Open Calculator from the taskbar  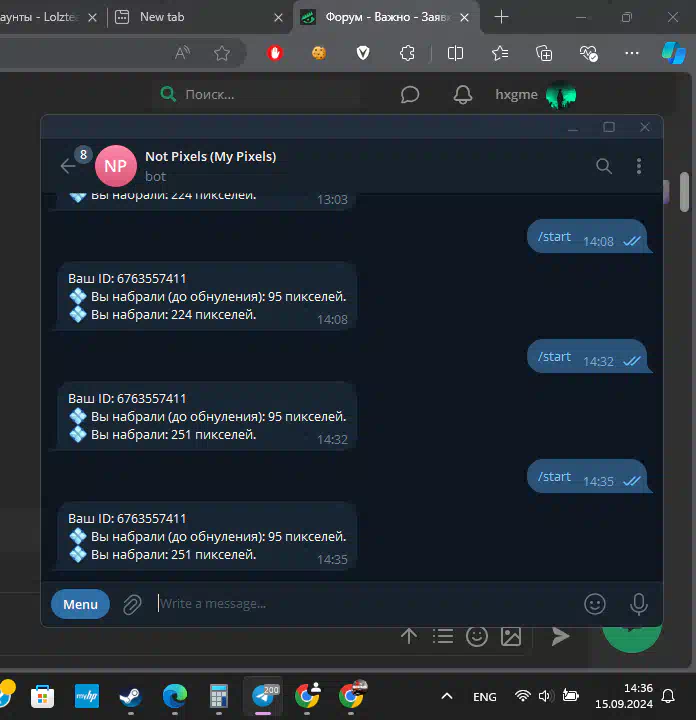click(219, 696)
